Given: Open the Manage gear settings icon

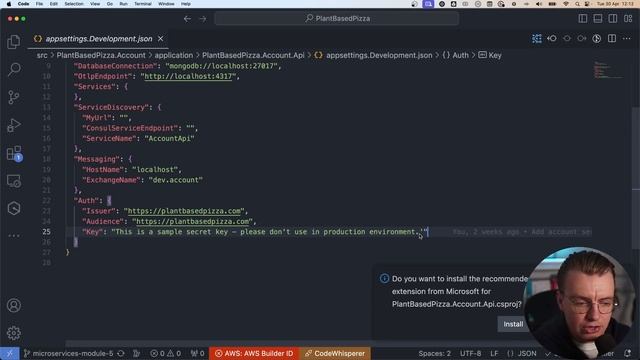Looking at the screenshot, I should click(14, 333).
